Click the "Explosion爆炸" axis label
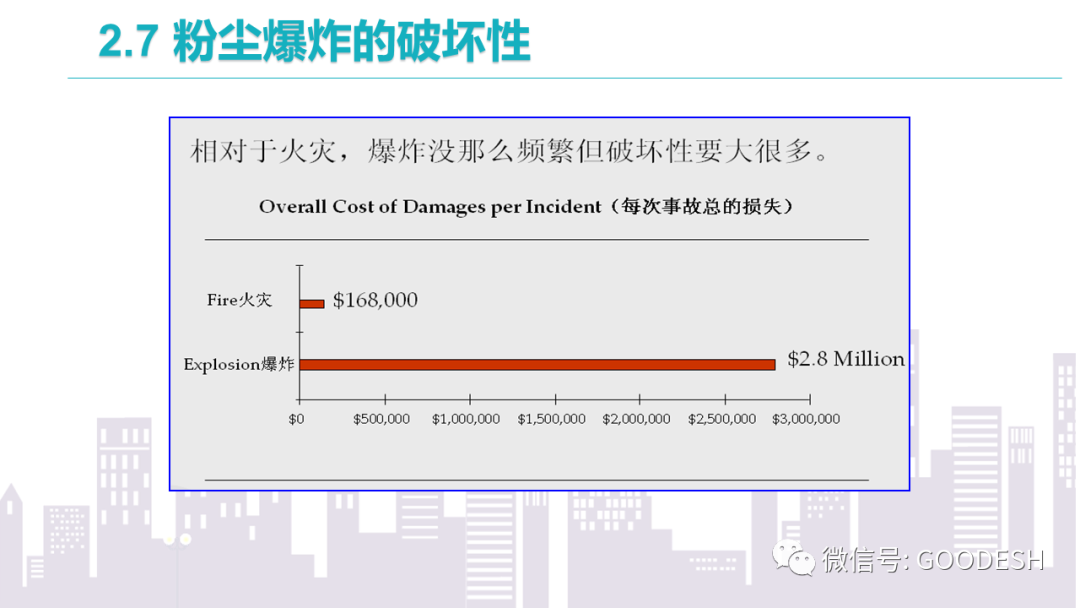The width and height of the screenshot is (1080, 608). coord(239,364)
